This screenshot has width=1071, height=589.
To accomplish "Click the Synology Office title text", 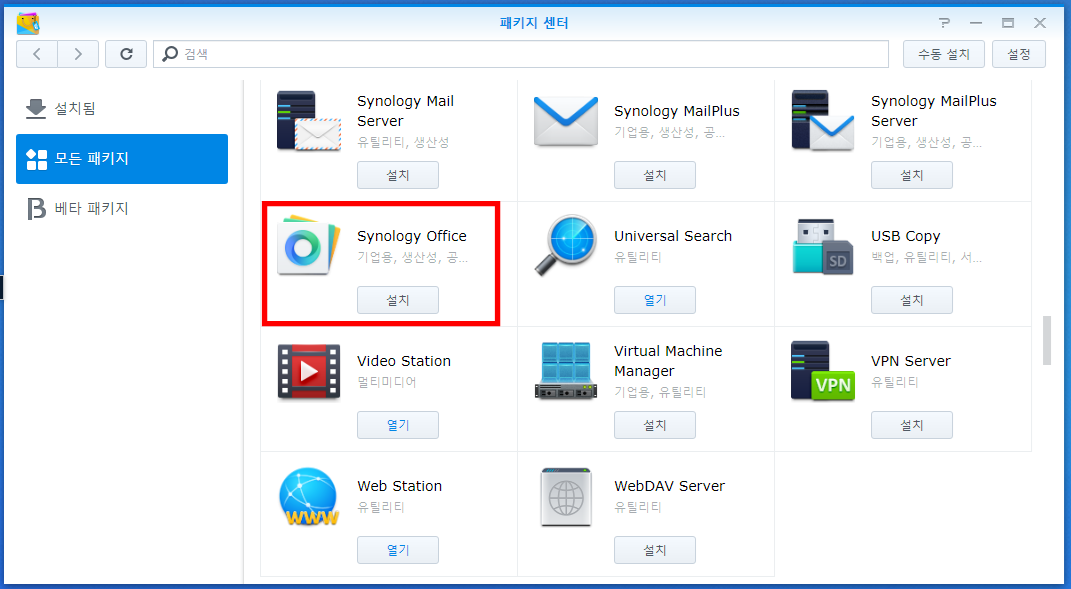I will pos(412,236).
